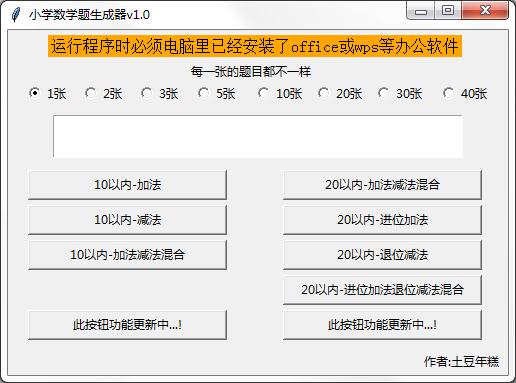Click the 10以内-减法 button
This screenshot has width=516, height=383.
coord(127,220)
